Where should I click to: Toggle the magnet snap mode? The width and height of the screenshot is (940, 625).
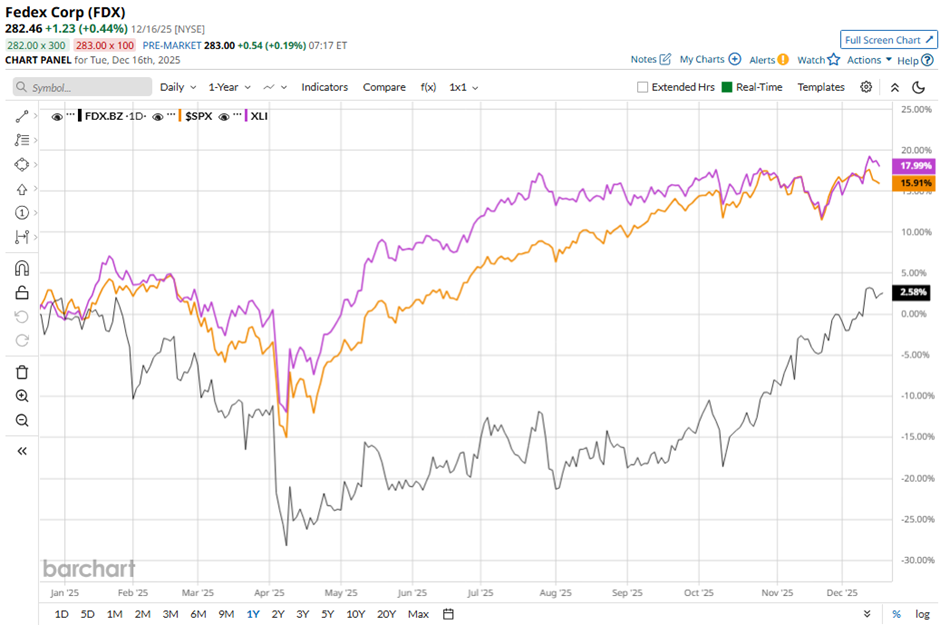[x=22, y=268]
